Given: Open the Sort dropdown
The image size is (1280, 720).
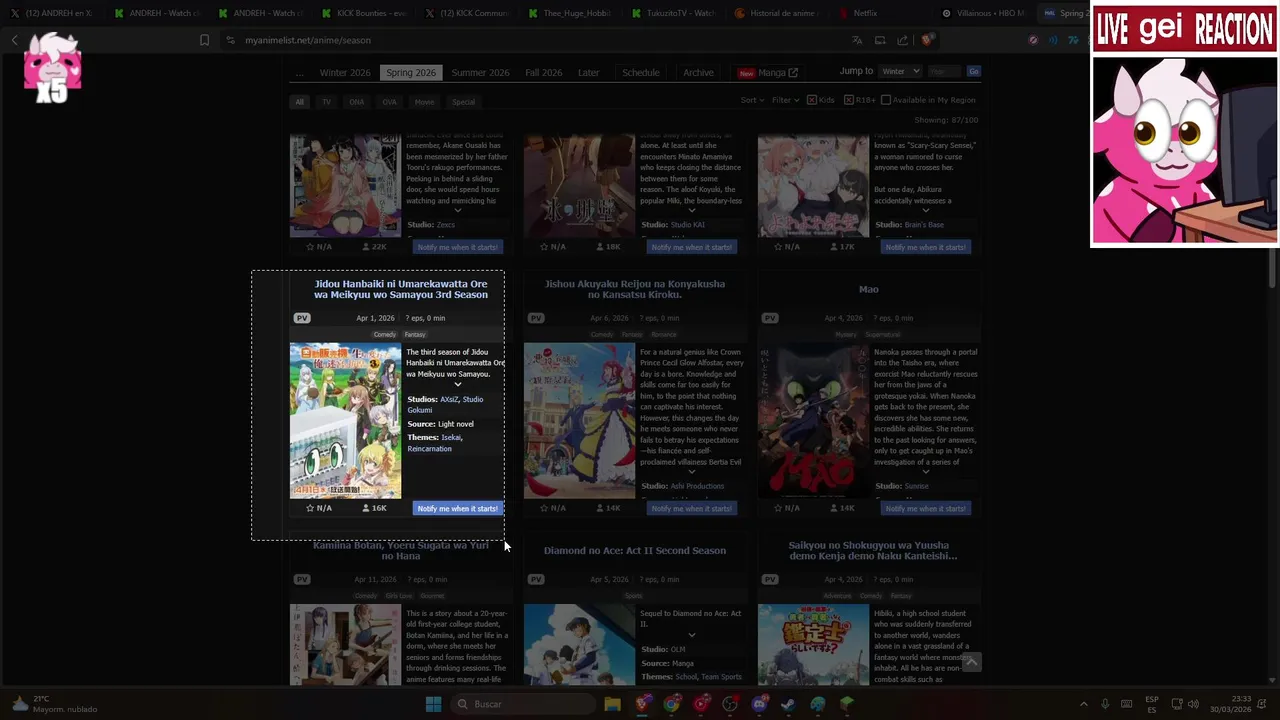Looking at the screenshot, I should pyautogui.click(x=751, y=100).
